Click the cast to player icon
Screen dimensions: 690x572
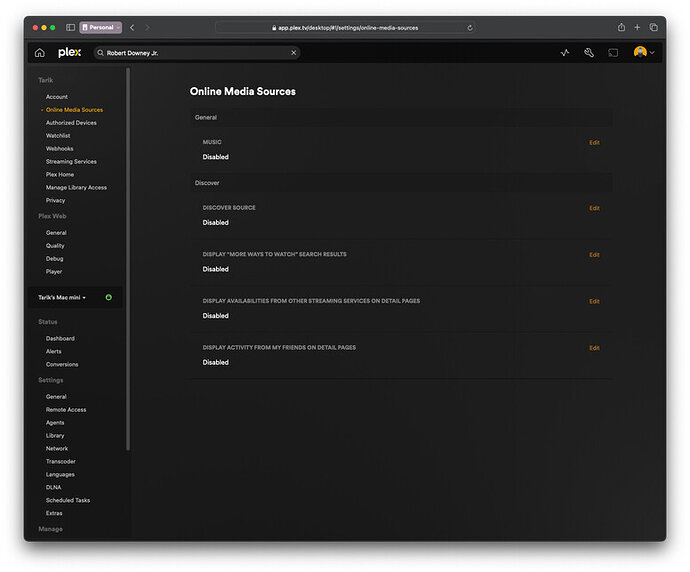point(614,52)
